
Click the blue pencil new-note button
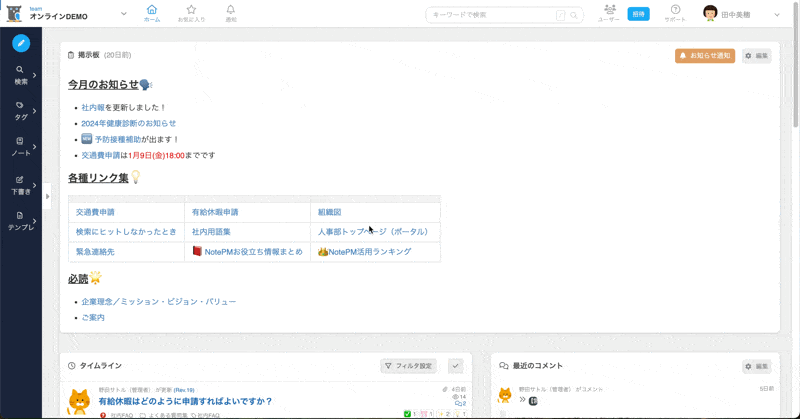click(x=20, y=43)
